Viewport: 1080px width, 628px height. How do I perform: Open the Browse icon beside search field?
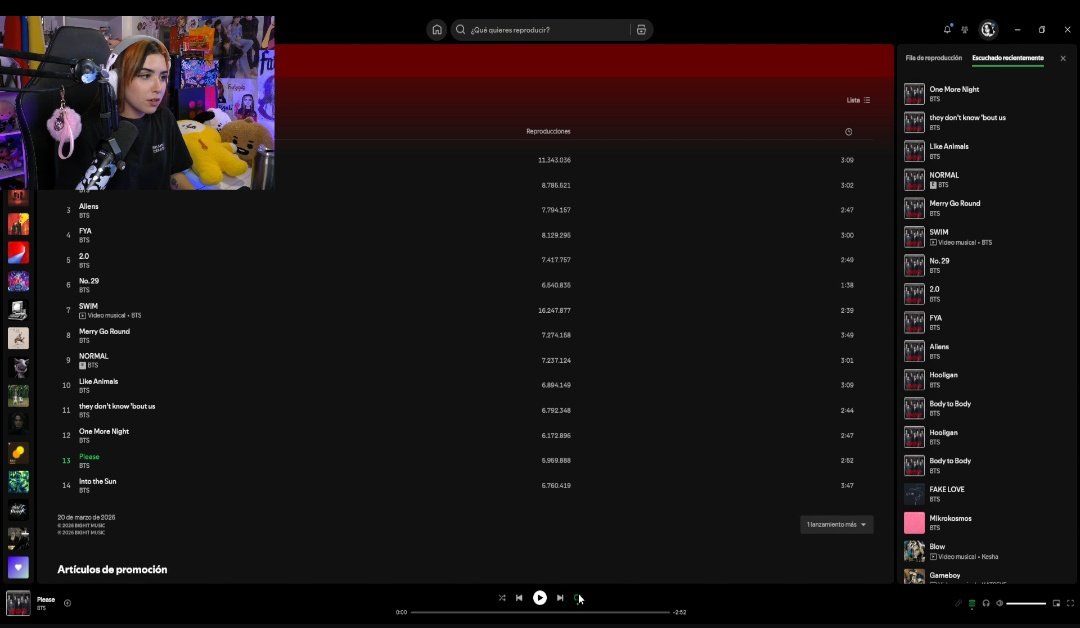pyautogui.click(x=641, y=30)
